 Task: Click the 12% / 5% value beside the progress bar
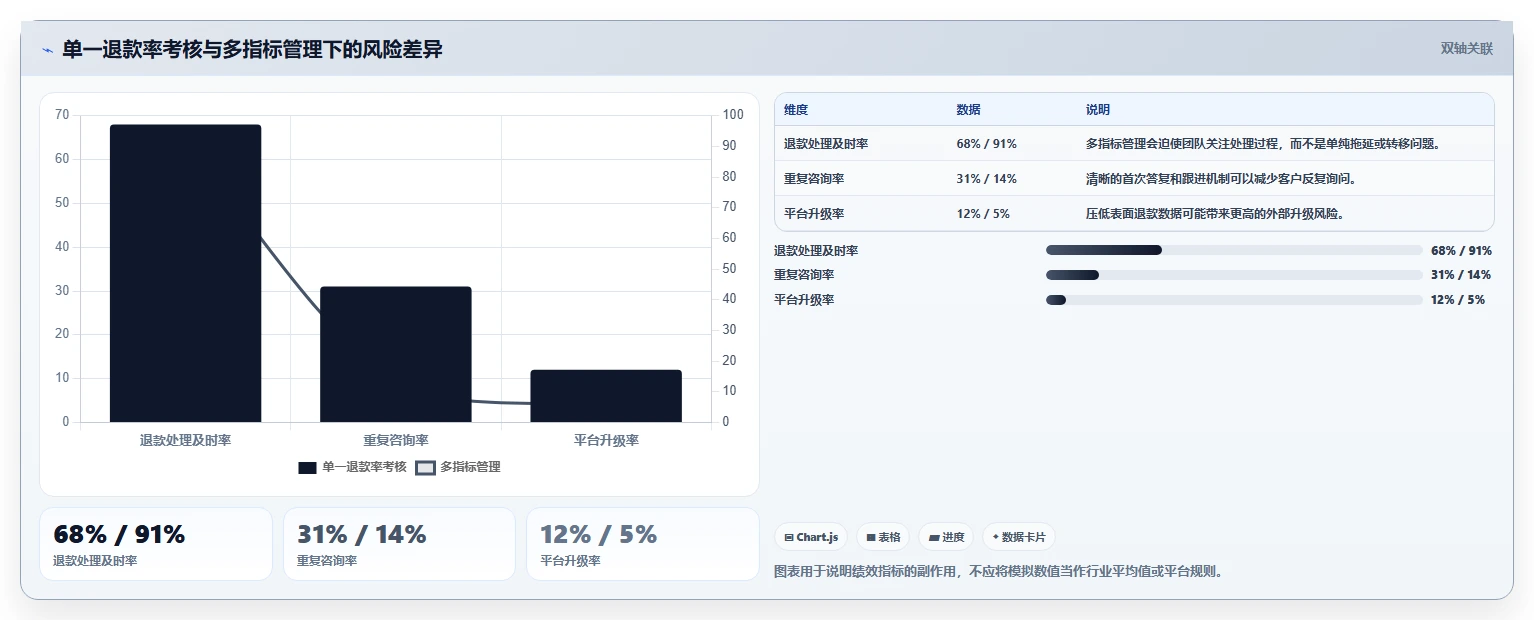(1458, 300)
